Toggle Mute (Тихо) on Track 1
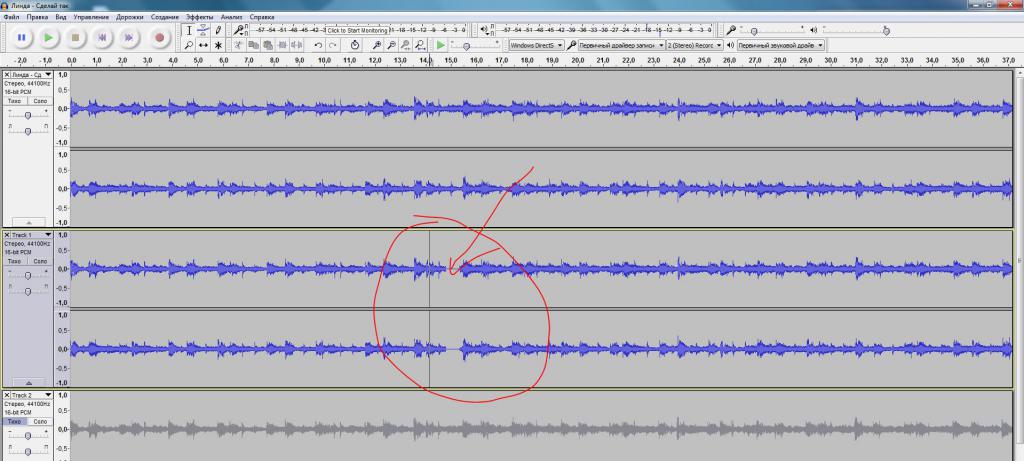 [x=14, y=261]
